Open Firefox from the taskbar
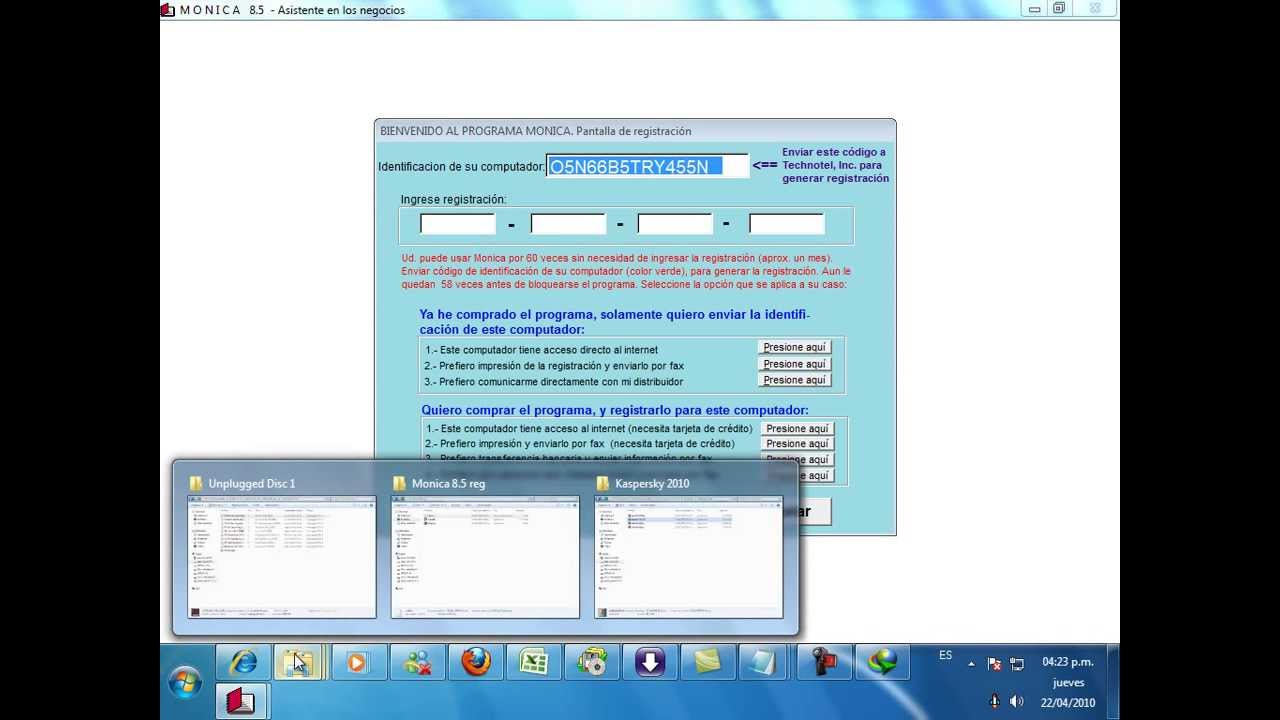 475,662
